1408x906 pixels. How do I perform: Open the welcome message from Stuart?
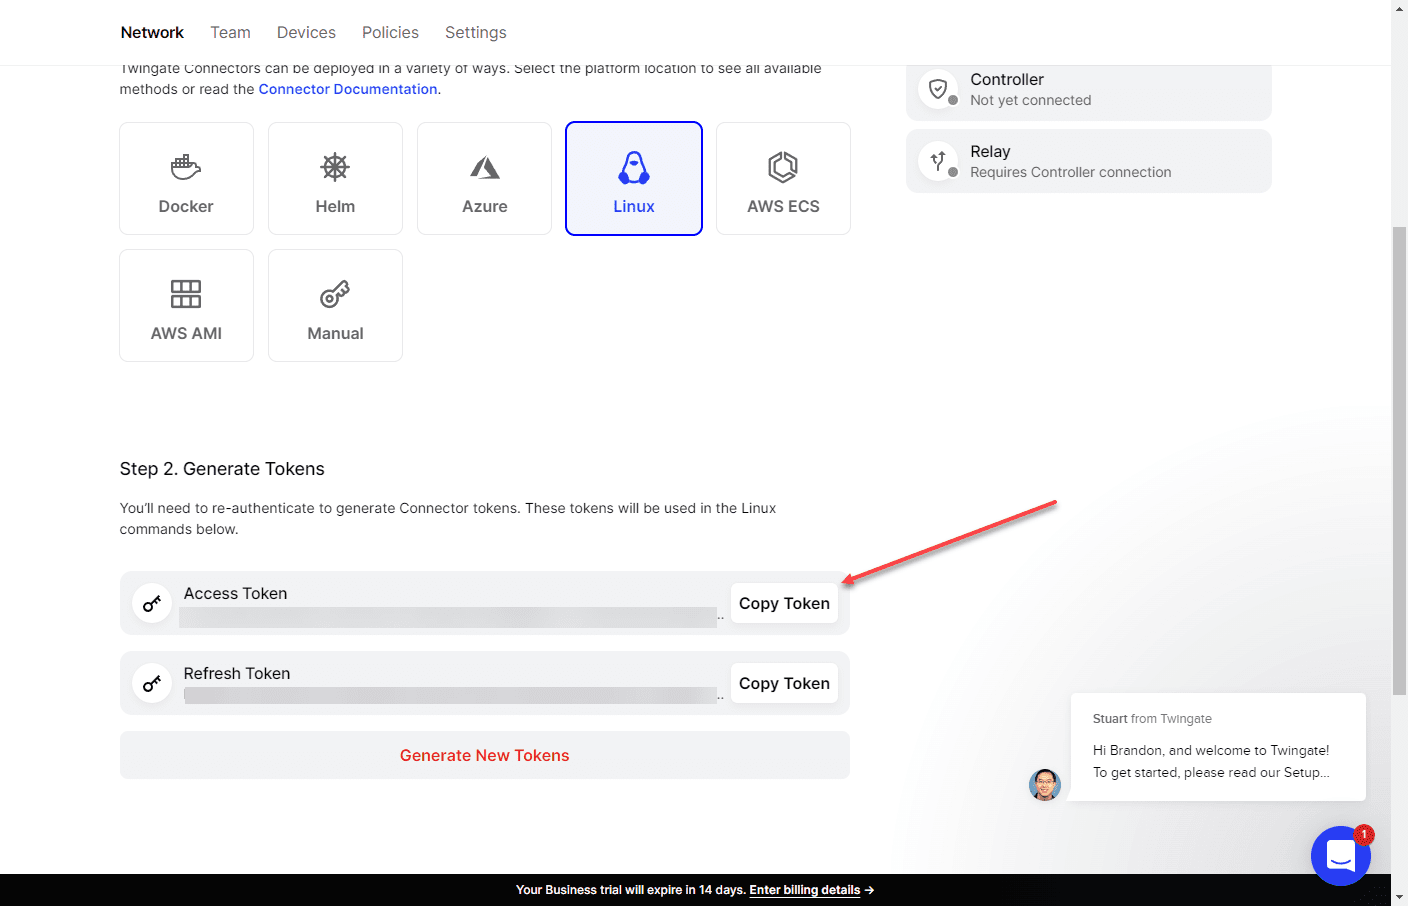pos(1218,747)
